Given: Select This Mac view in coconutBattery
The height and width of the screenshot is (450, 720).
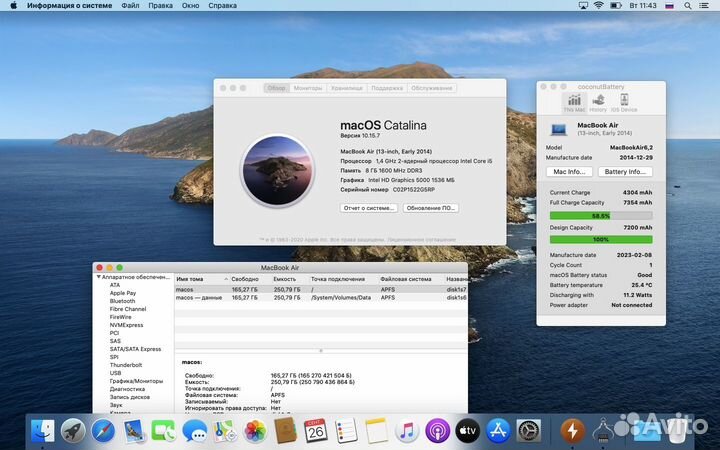Looking at the screenshot, I should [x=574, y=103].
